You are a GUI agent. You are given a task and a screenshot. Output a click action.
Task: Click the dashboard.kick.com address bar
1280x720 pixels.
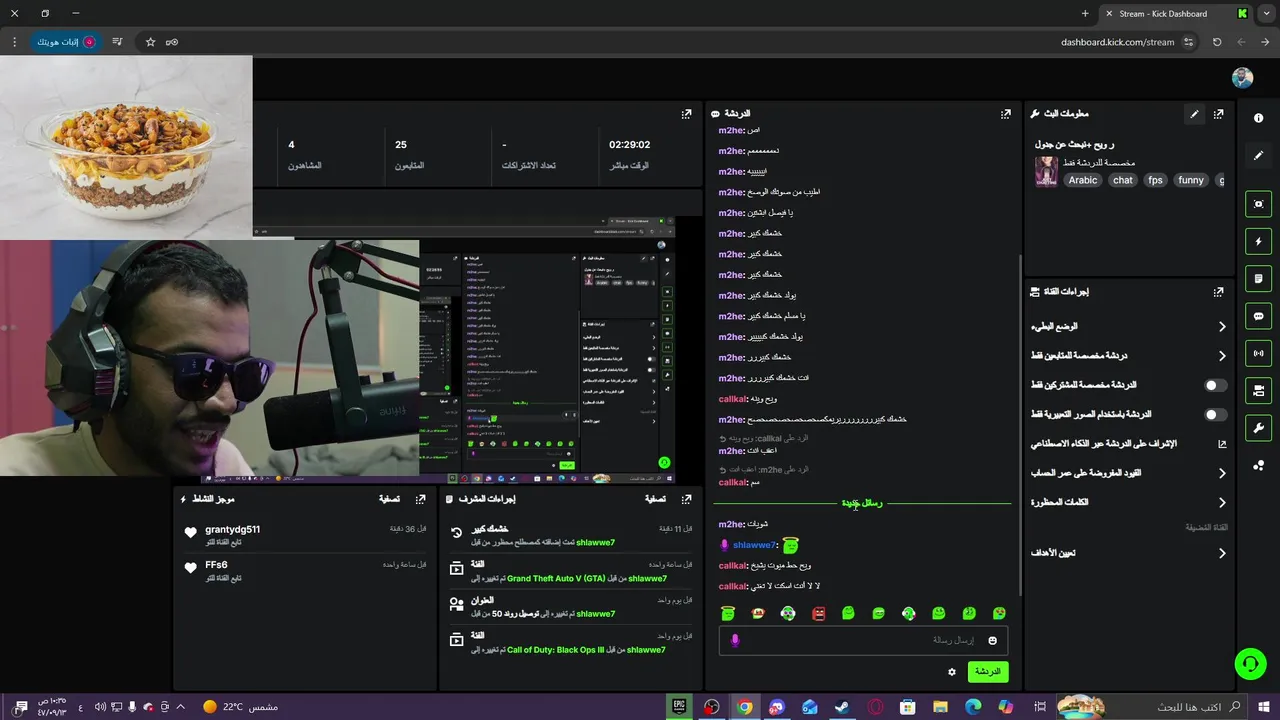click(x=1117, y=42)
